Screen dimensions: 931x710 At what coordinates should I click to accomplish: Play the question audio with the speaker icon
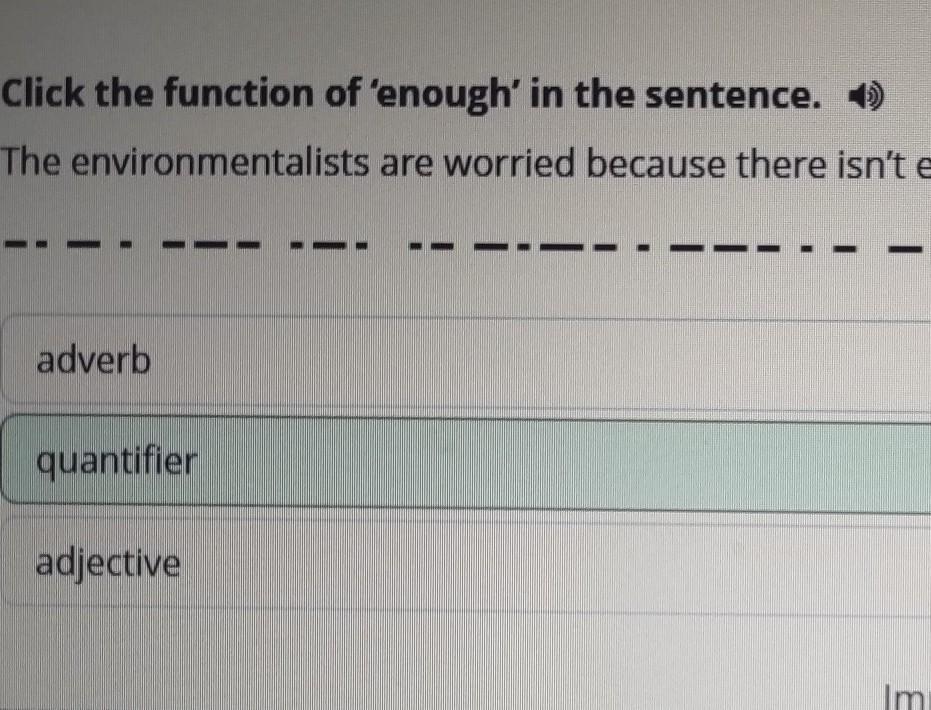(865, 98)
